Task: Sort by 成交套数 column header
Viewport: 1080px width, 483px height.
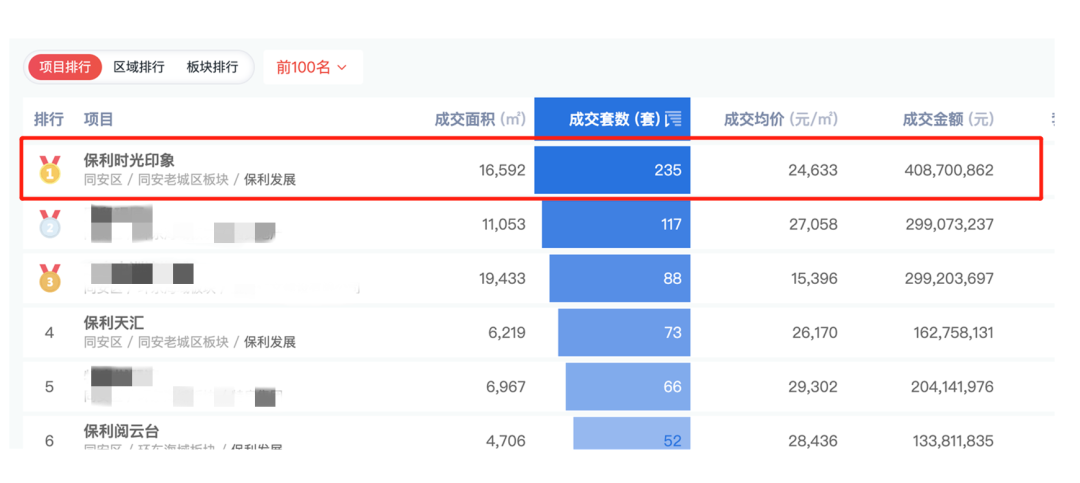Action: coord(614,119)
